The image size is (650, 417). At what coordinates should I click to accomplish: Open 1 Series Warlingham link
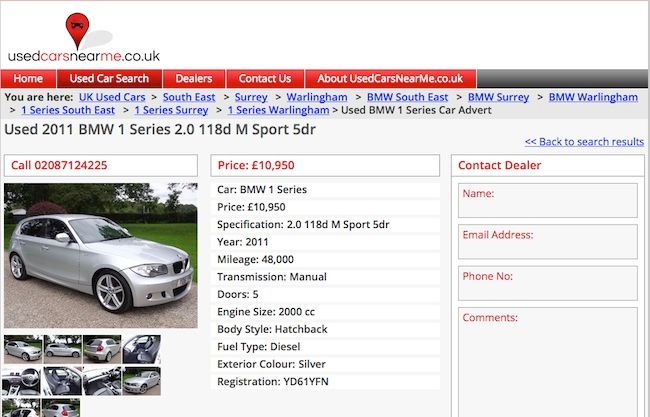(x=278, y=110)
